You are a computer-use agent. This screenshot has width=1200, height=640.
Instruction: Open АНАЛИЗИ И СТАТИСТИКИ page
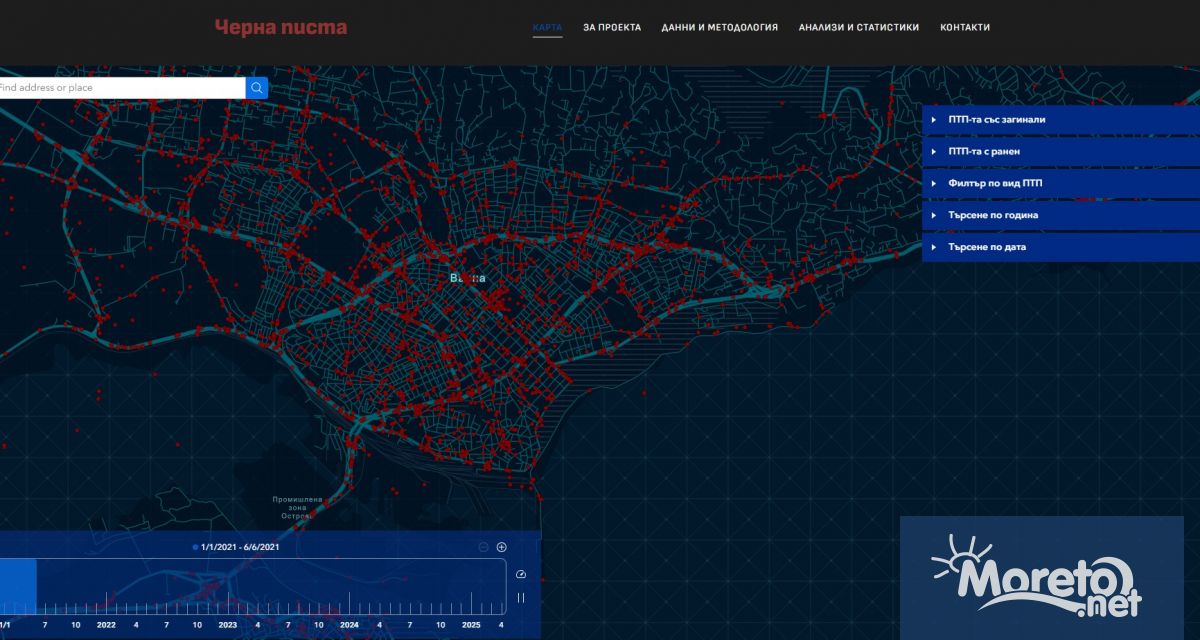[858, 28]
